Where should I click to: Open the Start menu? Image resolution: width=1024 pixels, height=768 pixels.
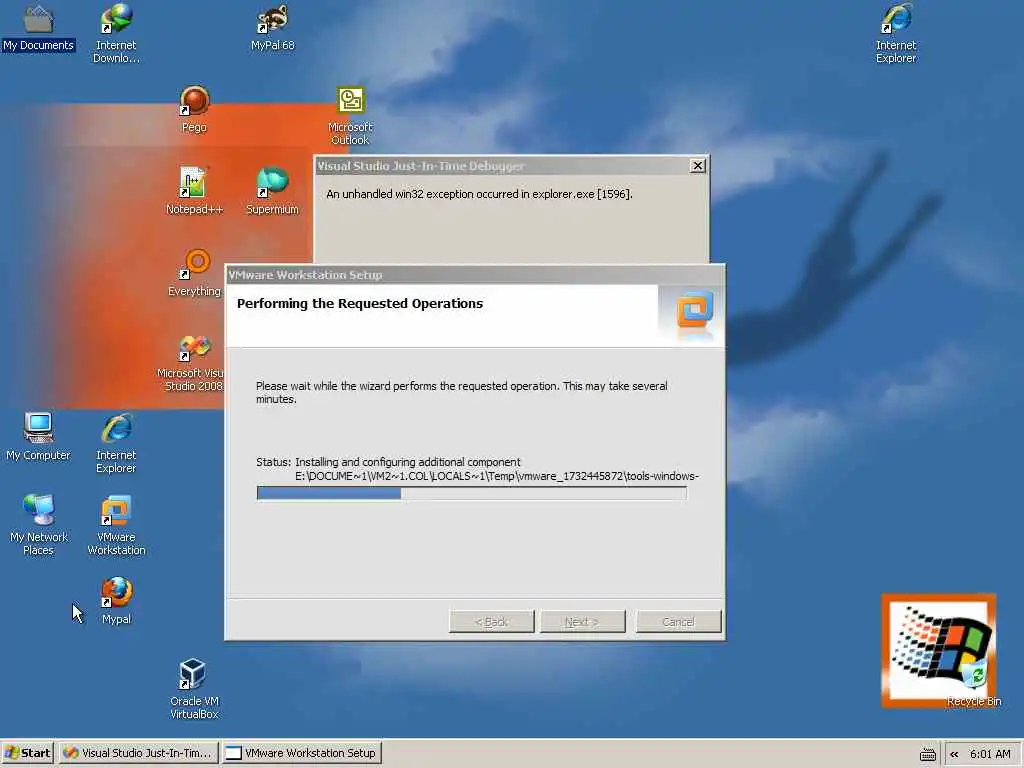pyautogui.click(x=27, y=753)
